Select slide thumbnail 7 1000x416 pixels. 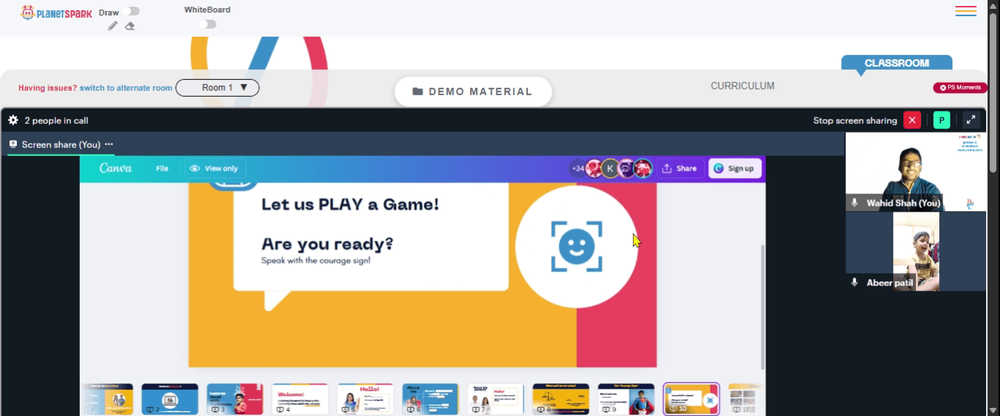click(x=495, y=399)
